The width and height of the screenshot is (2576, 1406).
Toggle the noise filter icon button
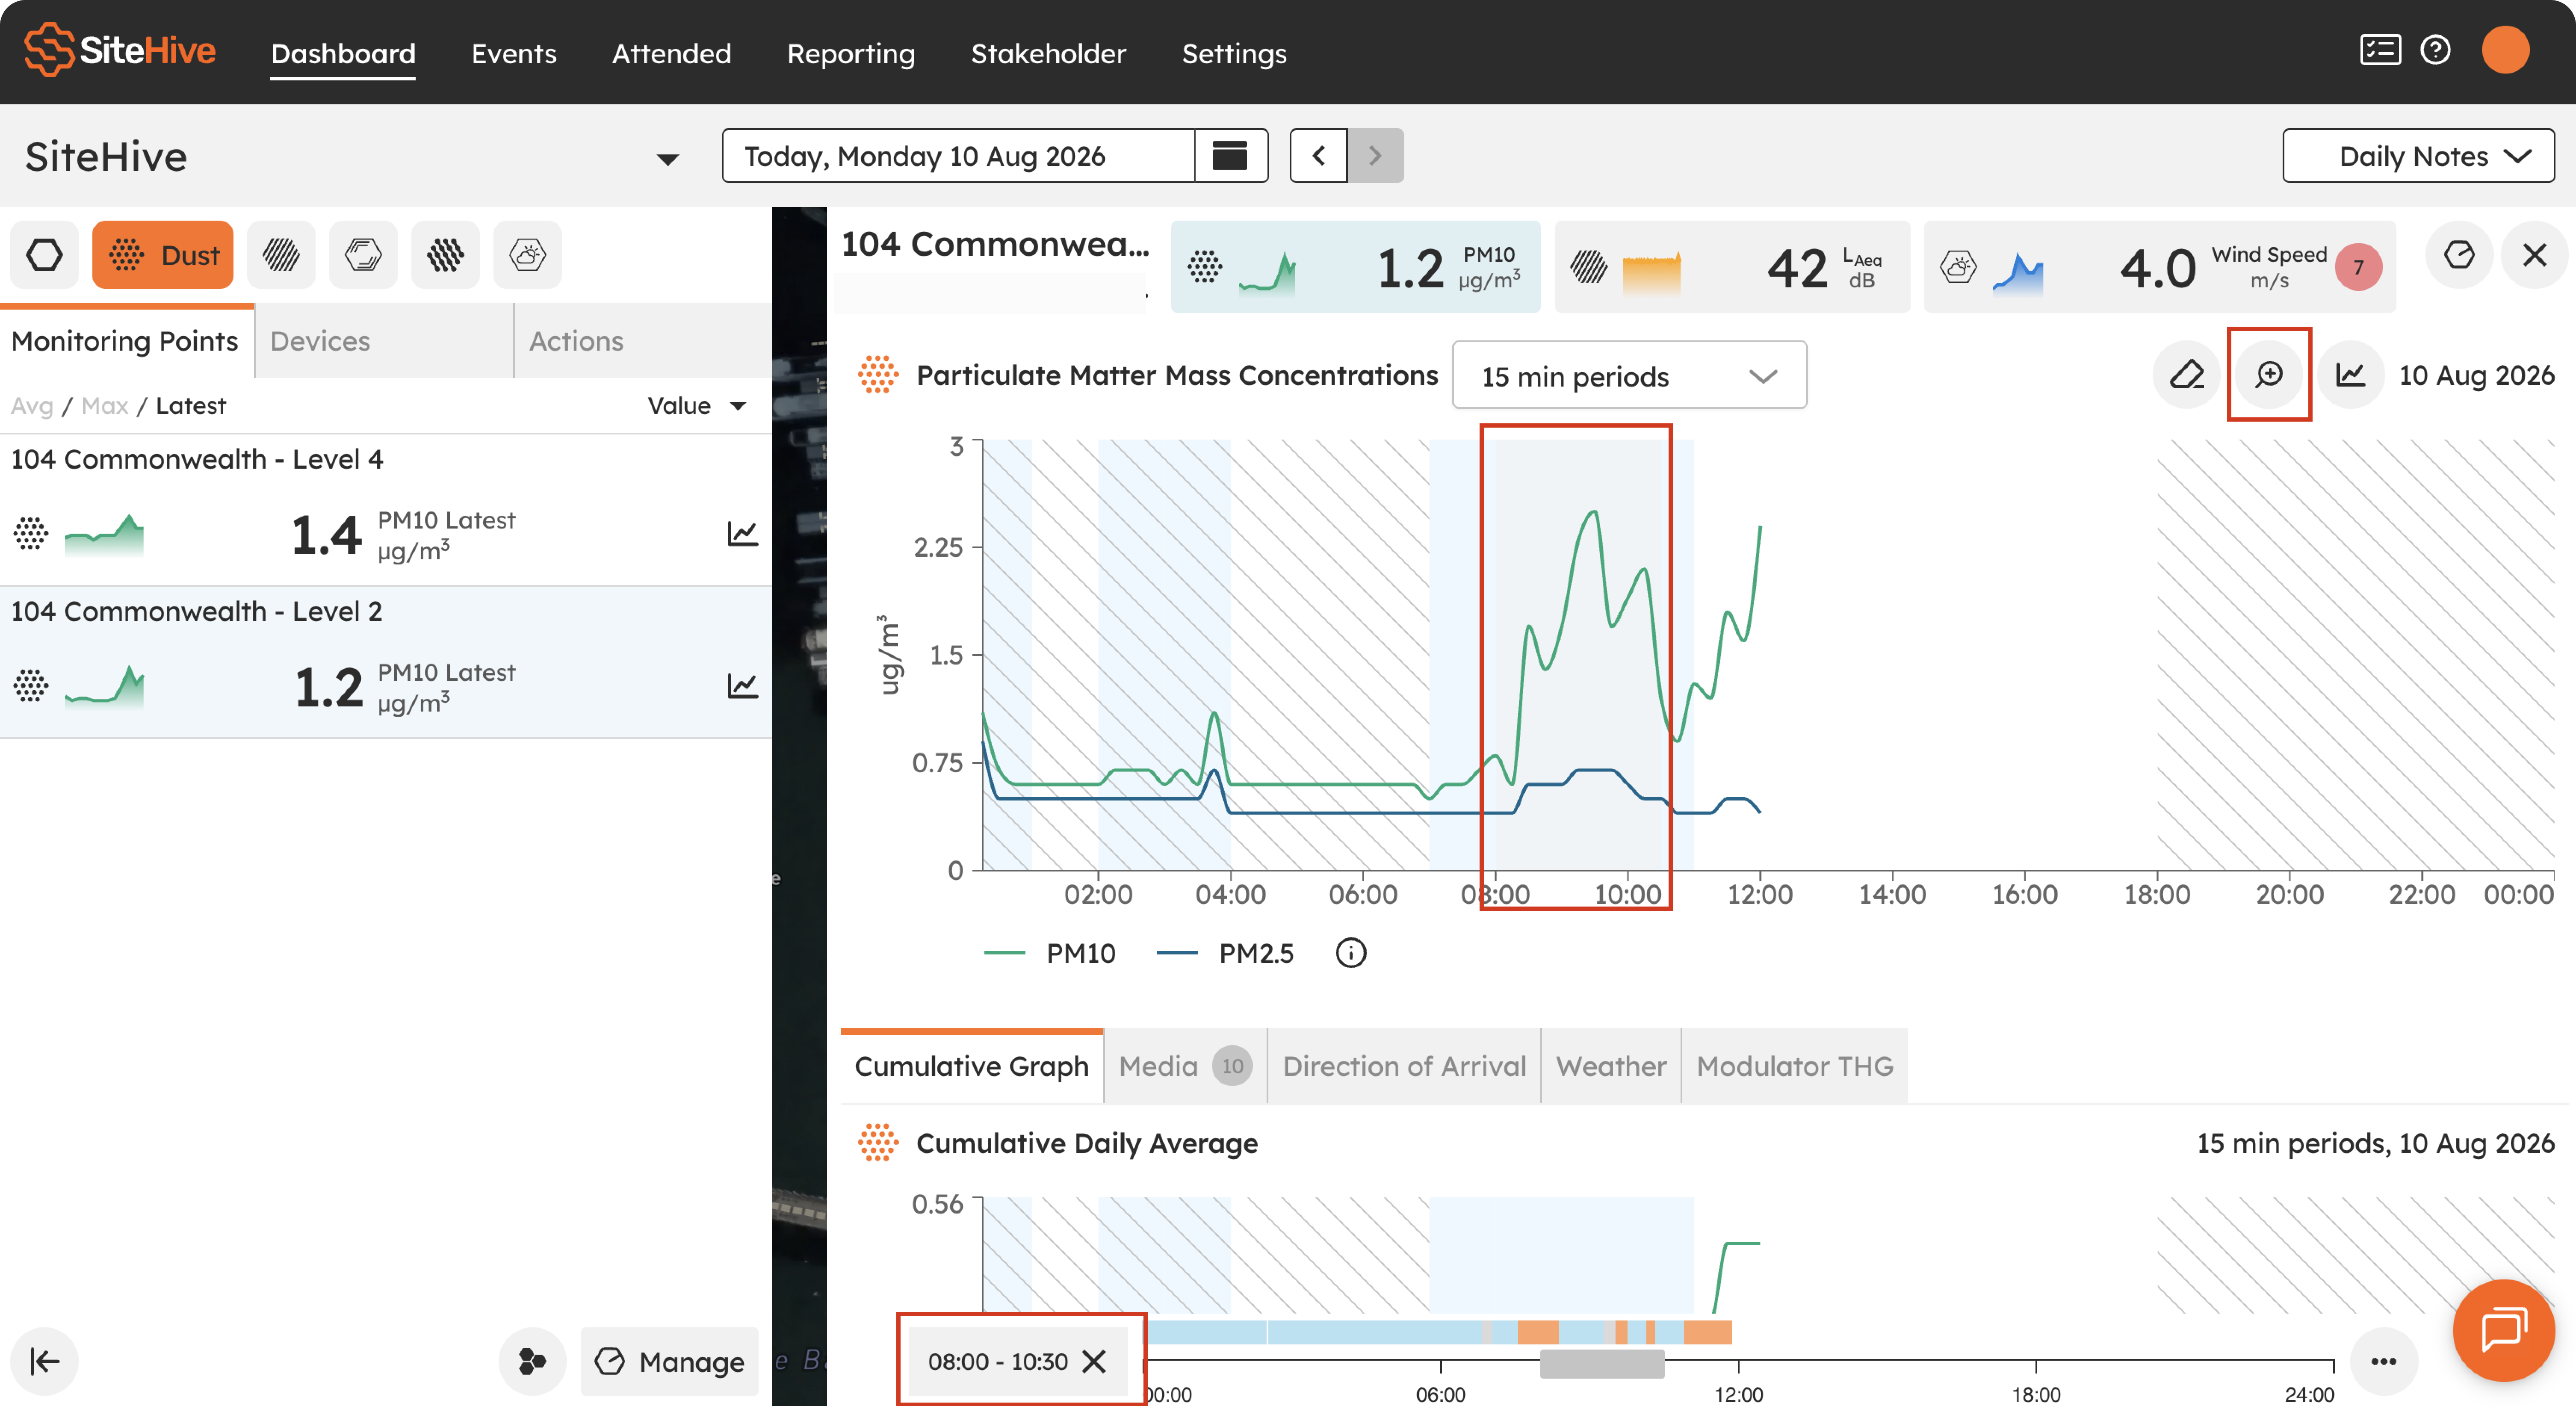tap(281, 255)
